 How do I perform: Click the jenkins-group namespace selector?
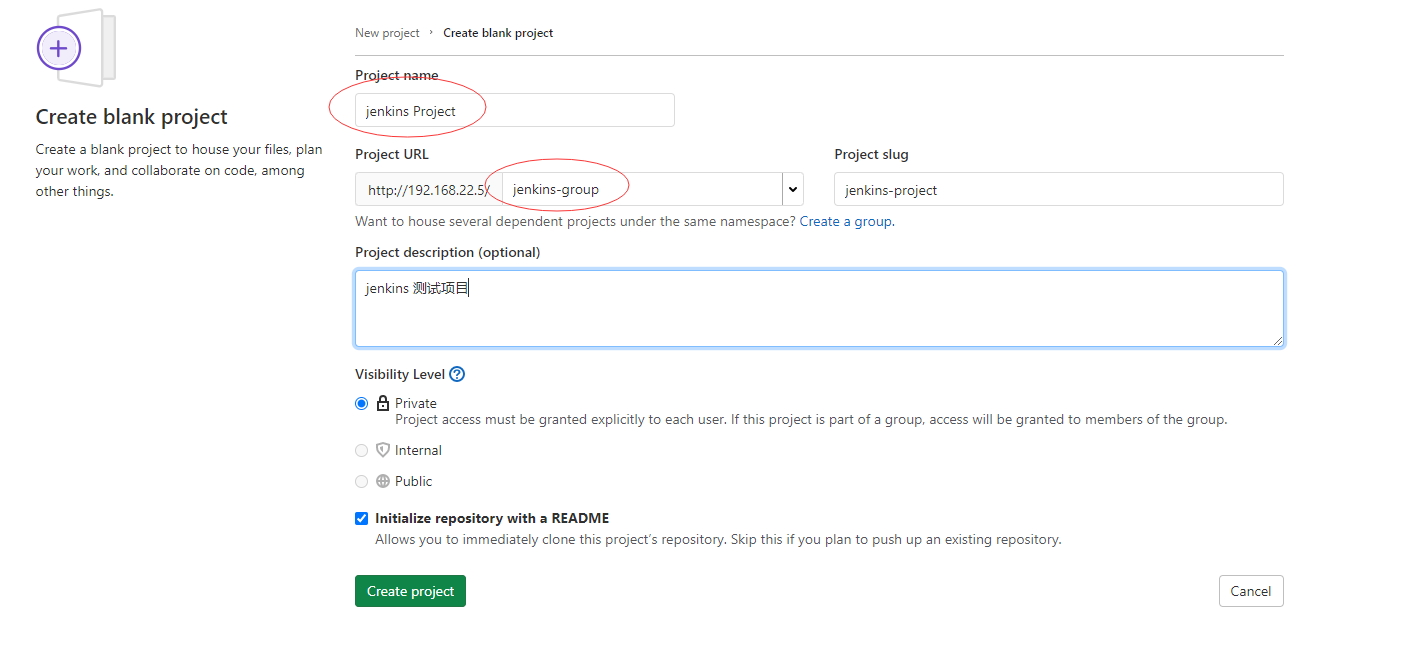coord(642,189)
